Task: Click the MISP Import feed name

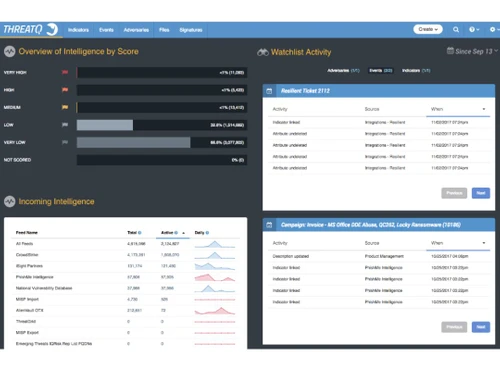Action: coord(27,299)
